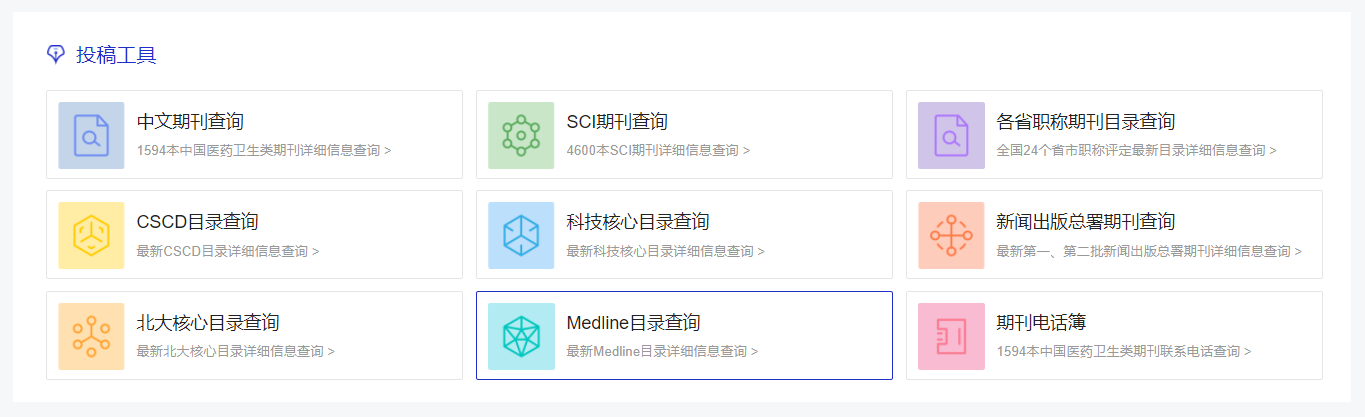Click the purple 各省职称期刊目录查询 icon
1365x417 pixels.
951,135
